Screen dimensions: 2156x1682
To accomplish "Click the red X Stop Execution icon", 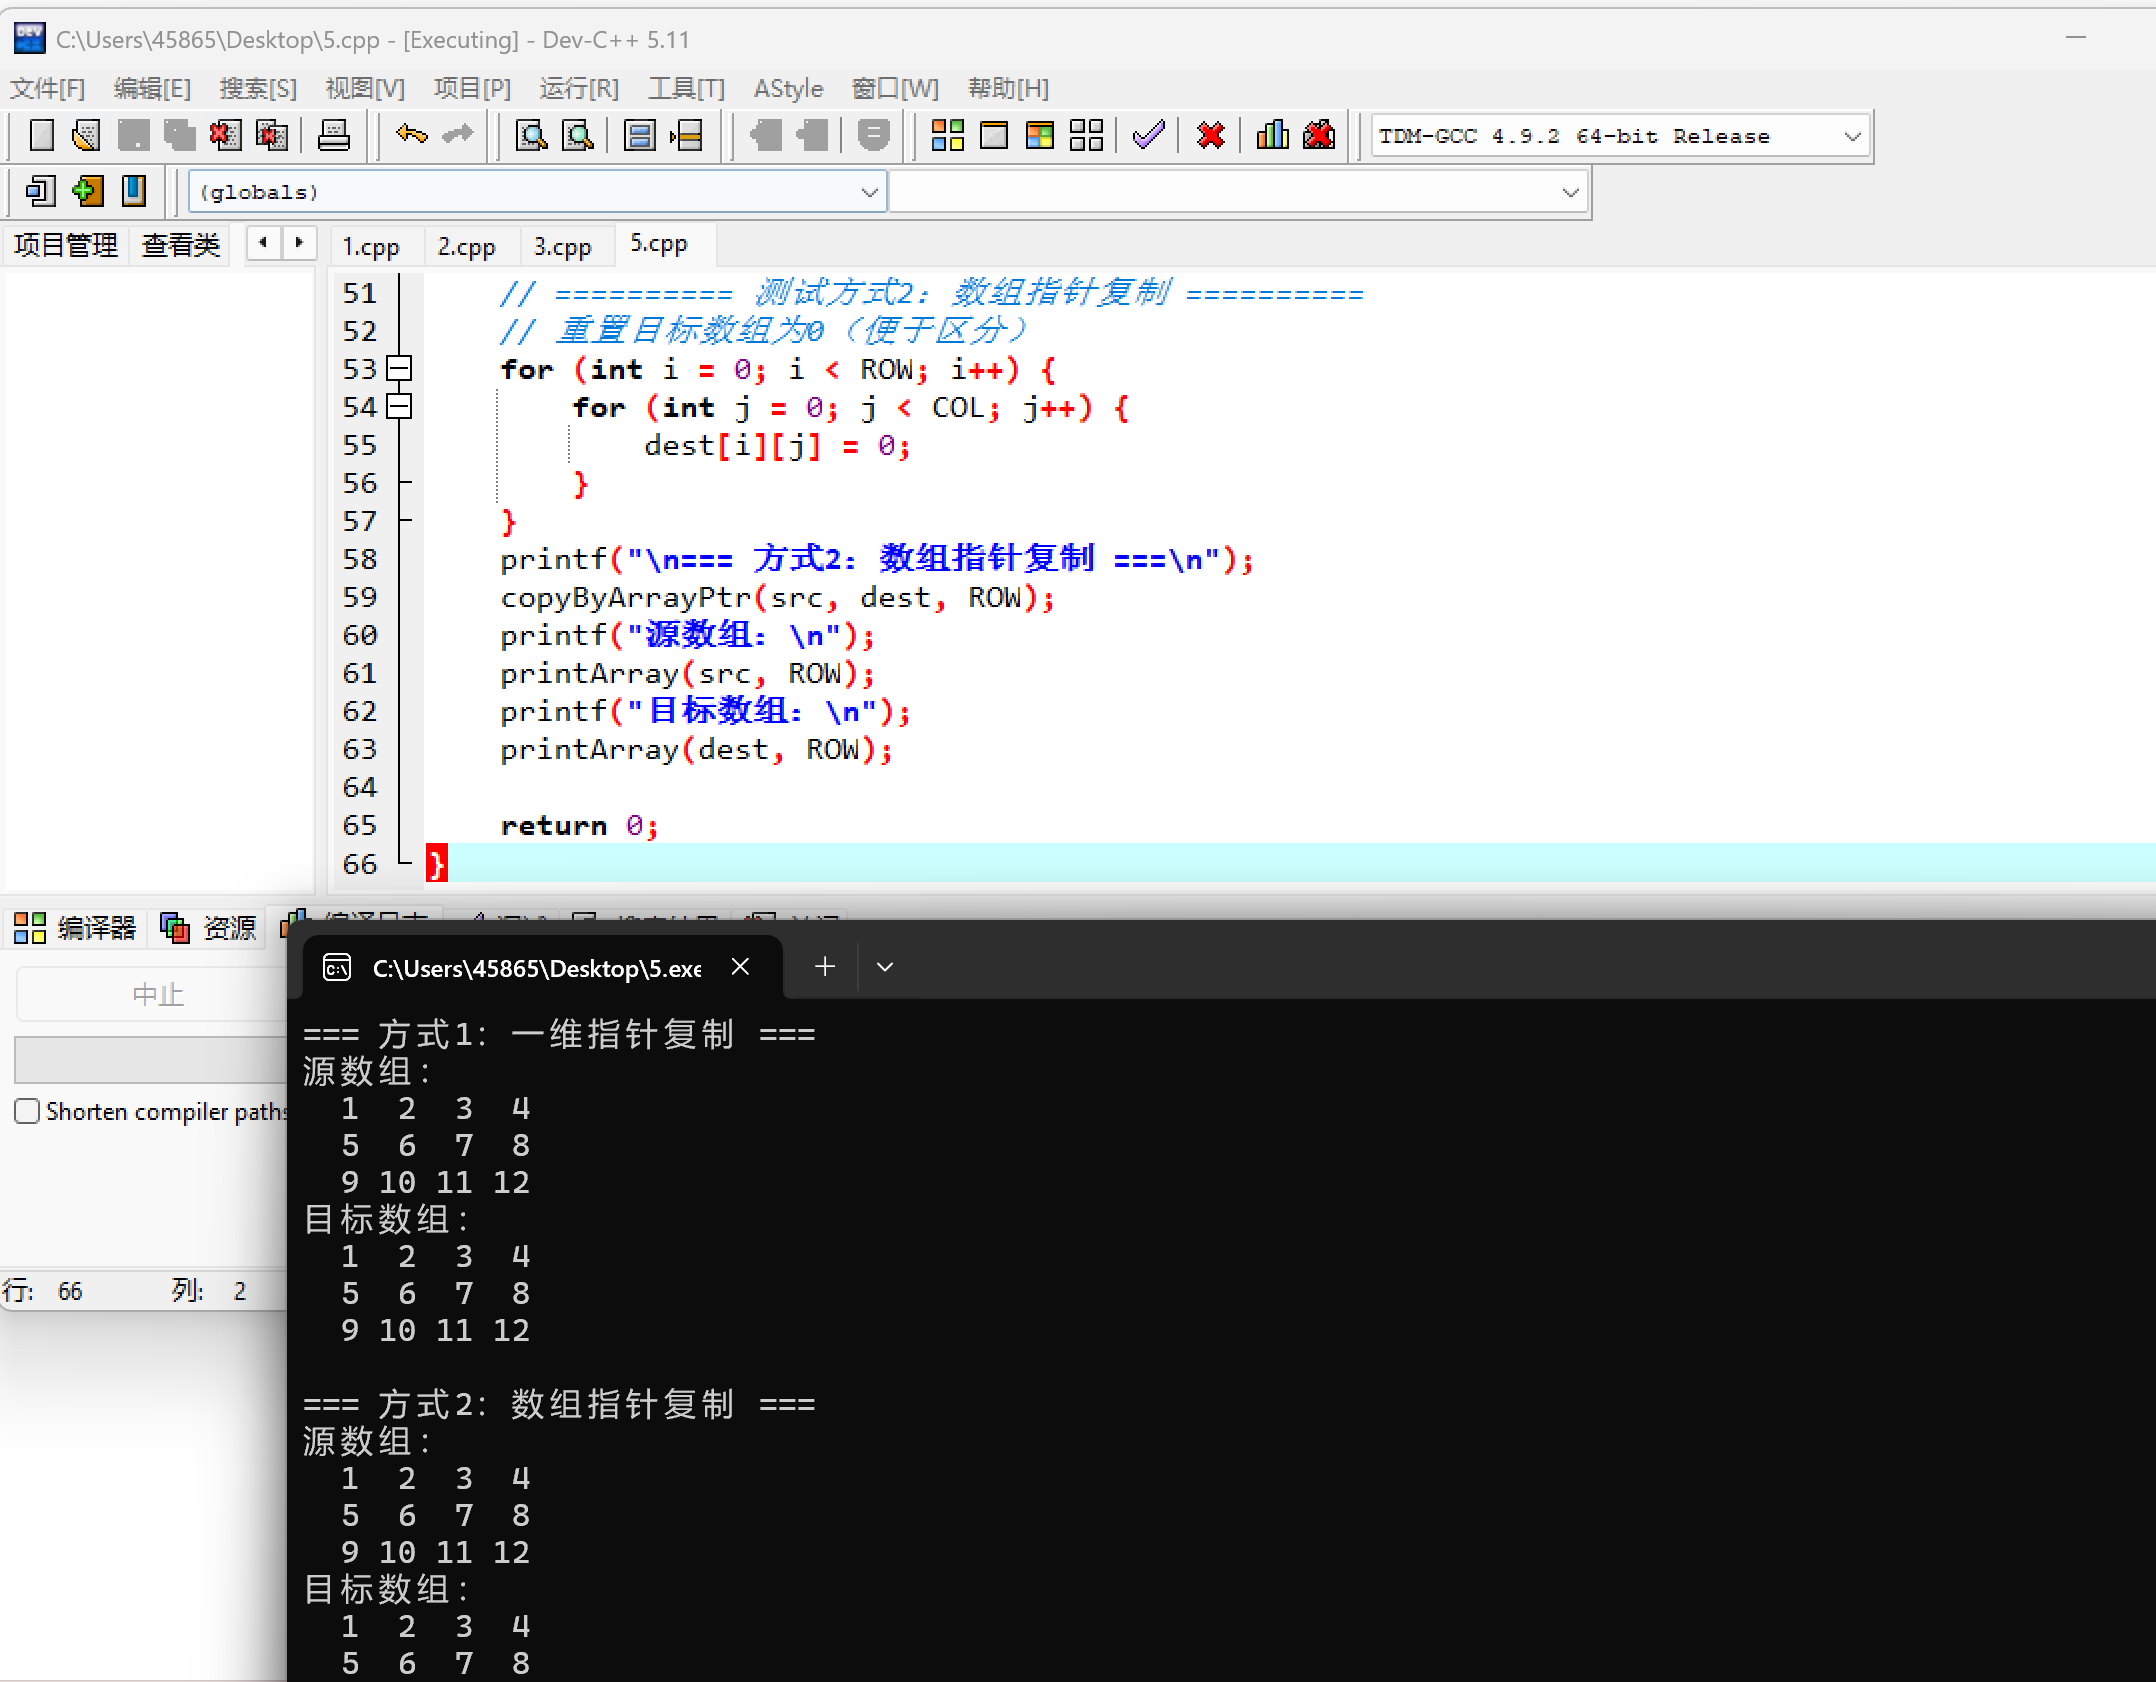I will coord(1210,135).
